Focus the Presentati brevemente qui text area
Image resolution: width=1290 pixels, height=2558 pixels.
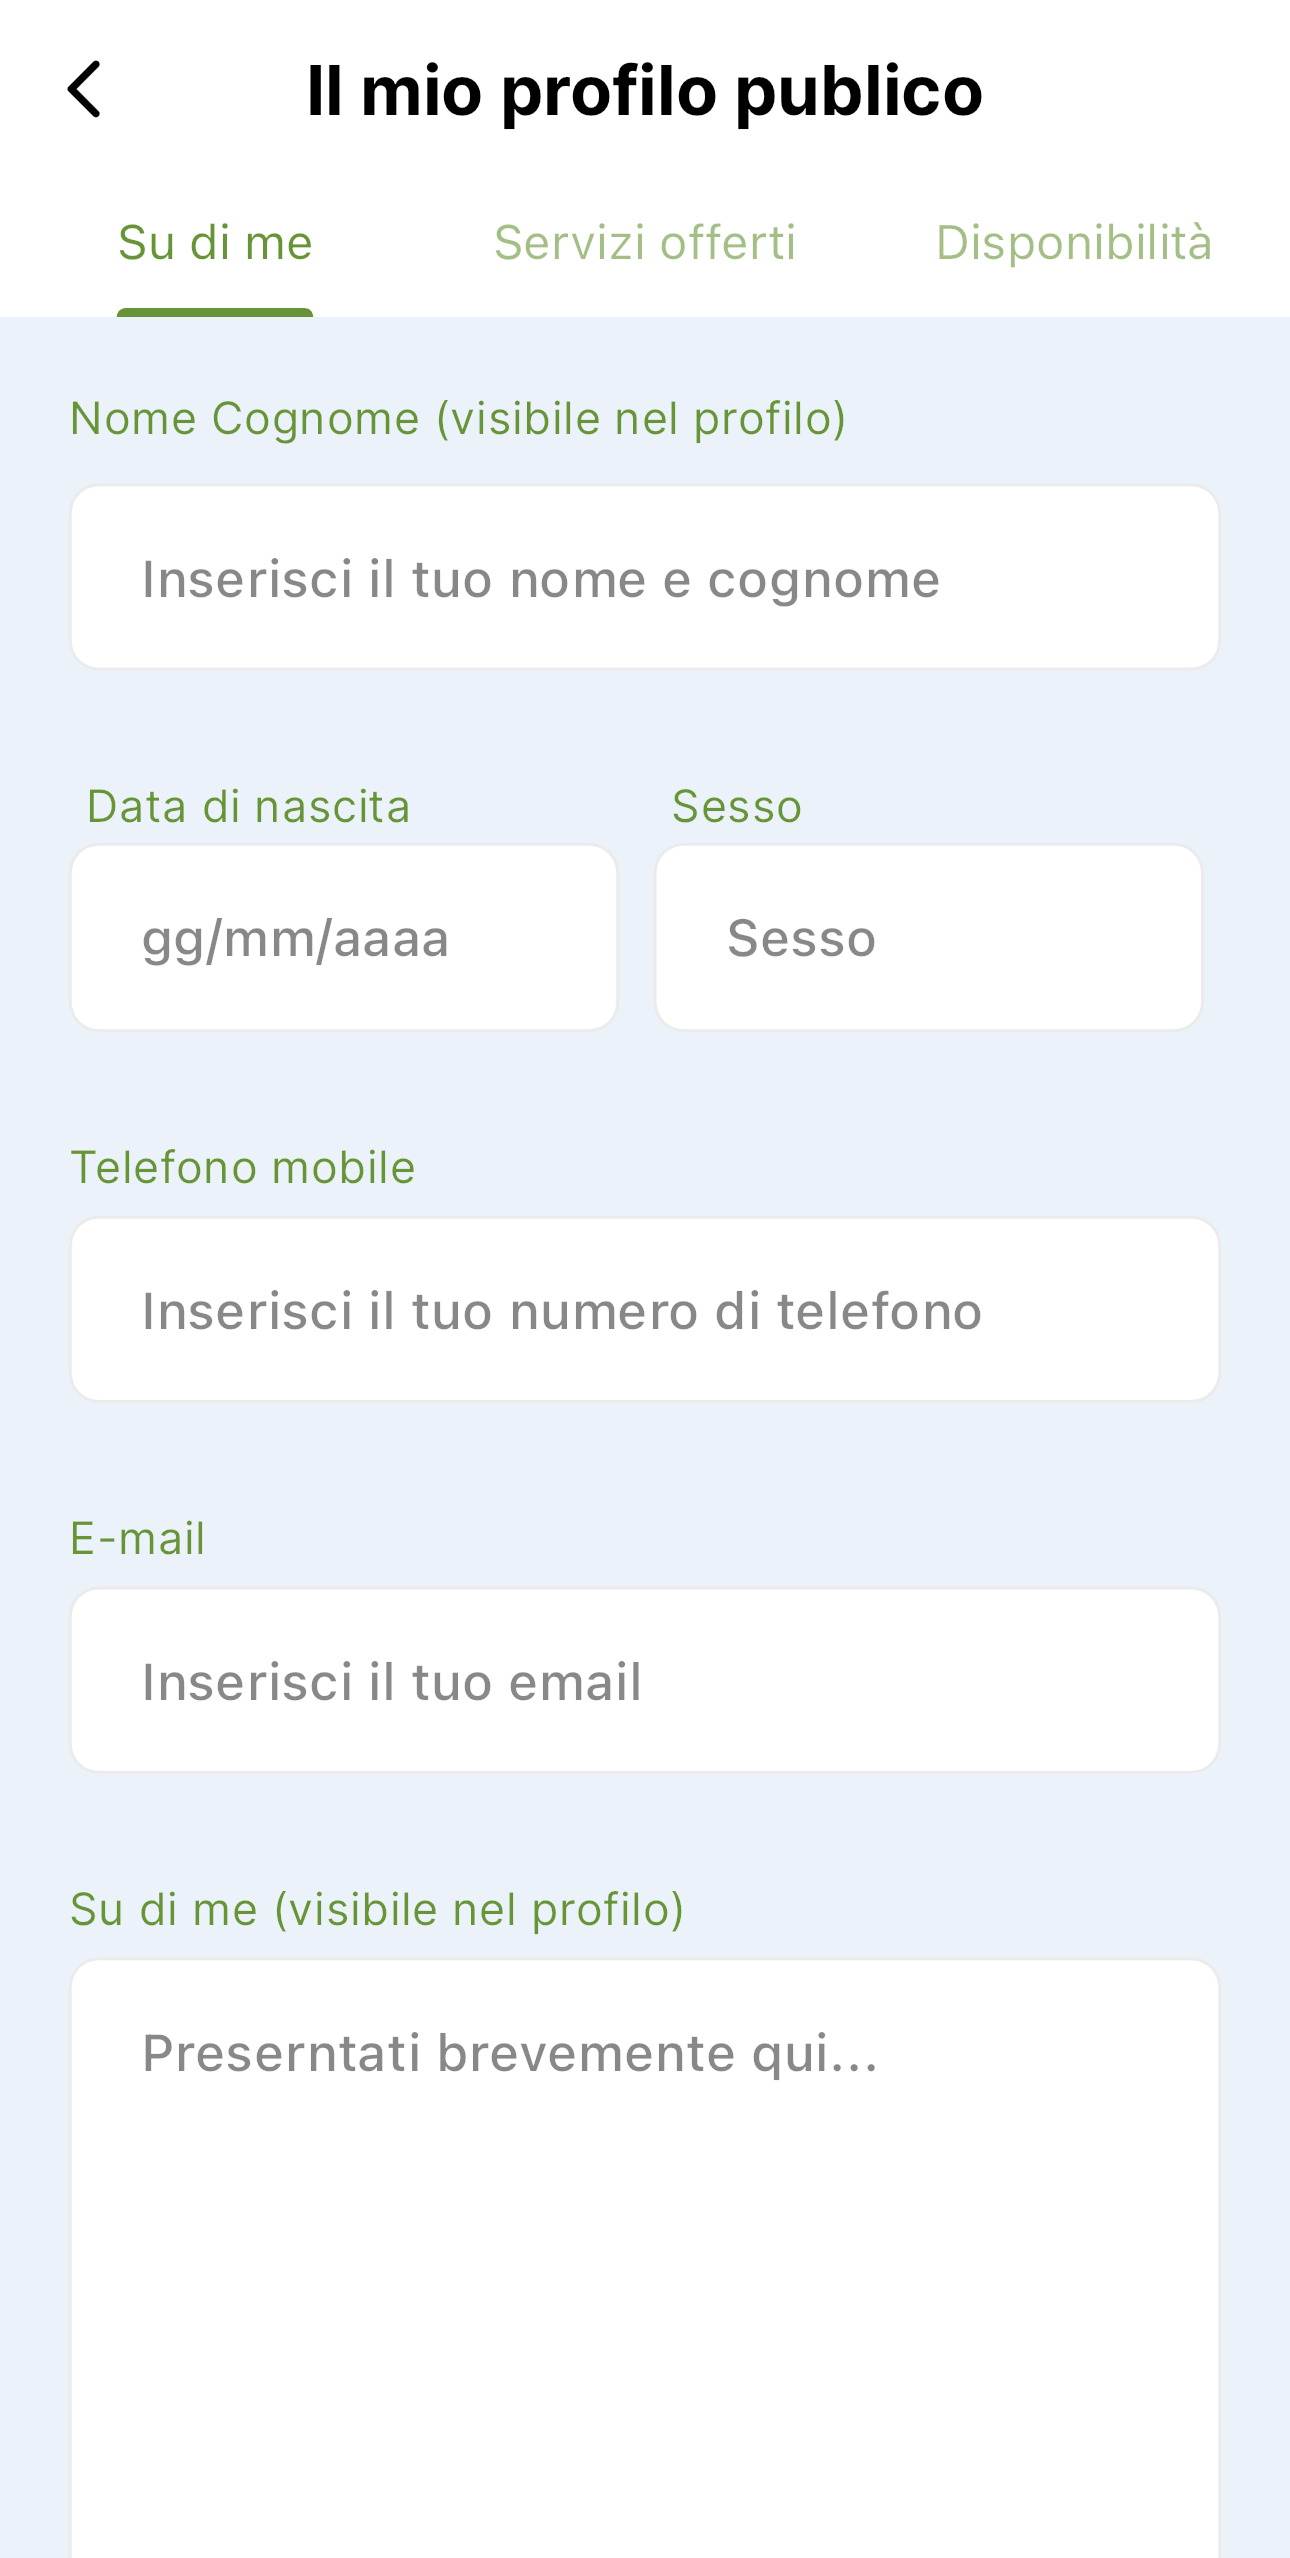pyautogui.click(x=645, y=2258)
